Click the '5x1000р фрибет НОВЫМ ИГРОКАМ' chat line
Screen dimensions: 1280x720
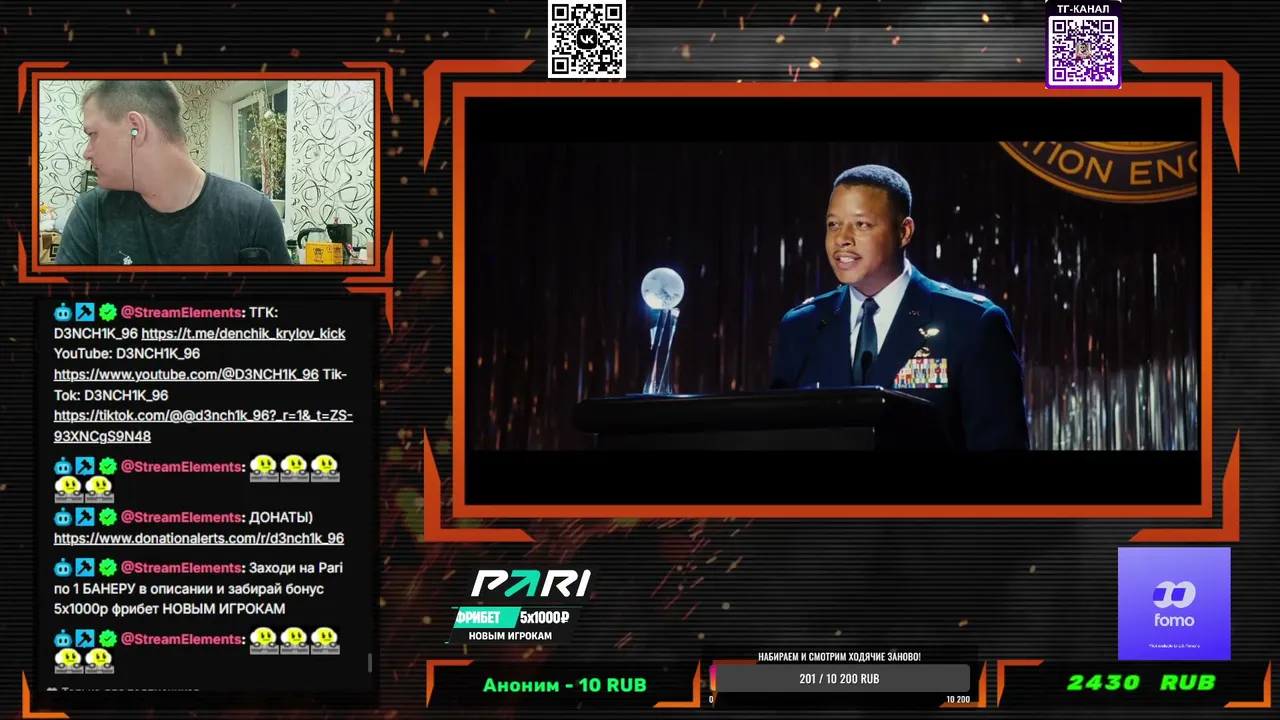169,608
